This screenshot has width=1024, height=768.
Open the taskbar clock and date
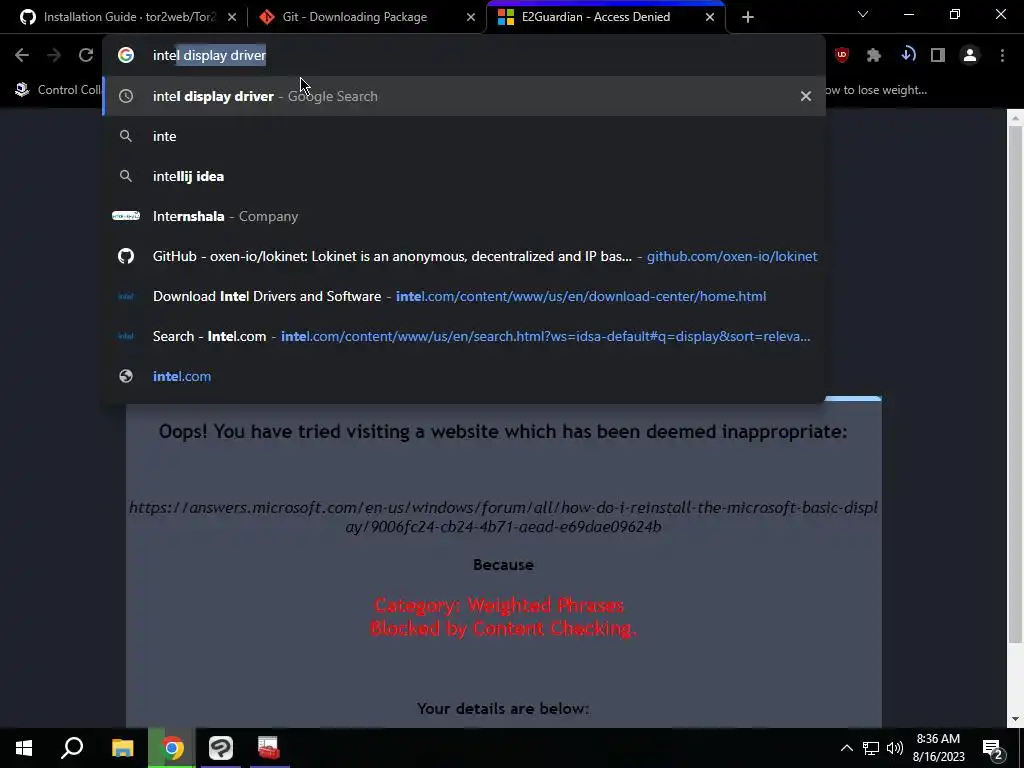pyautogui.click(x=938, y=748)
